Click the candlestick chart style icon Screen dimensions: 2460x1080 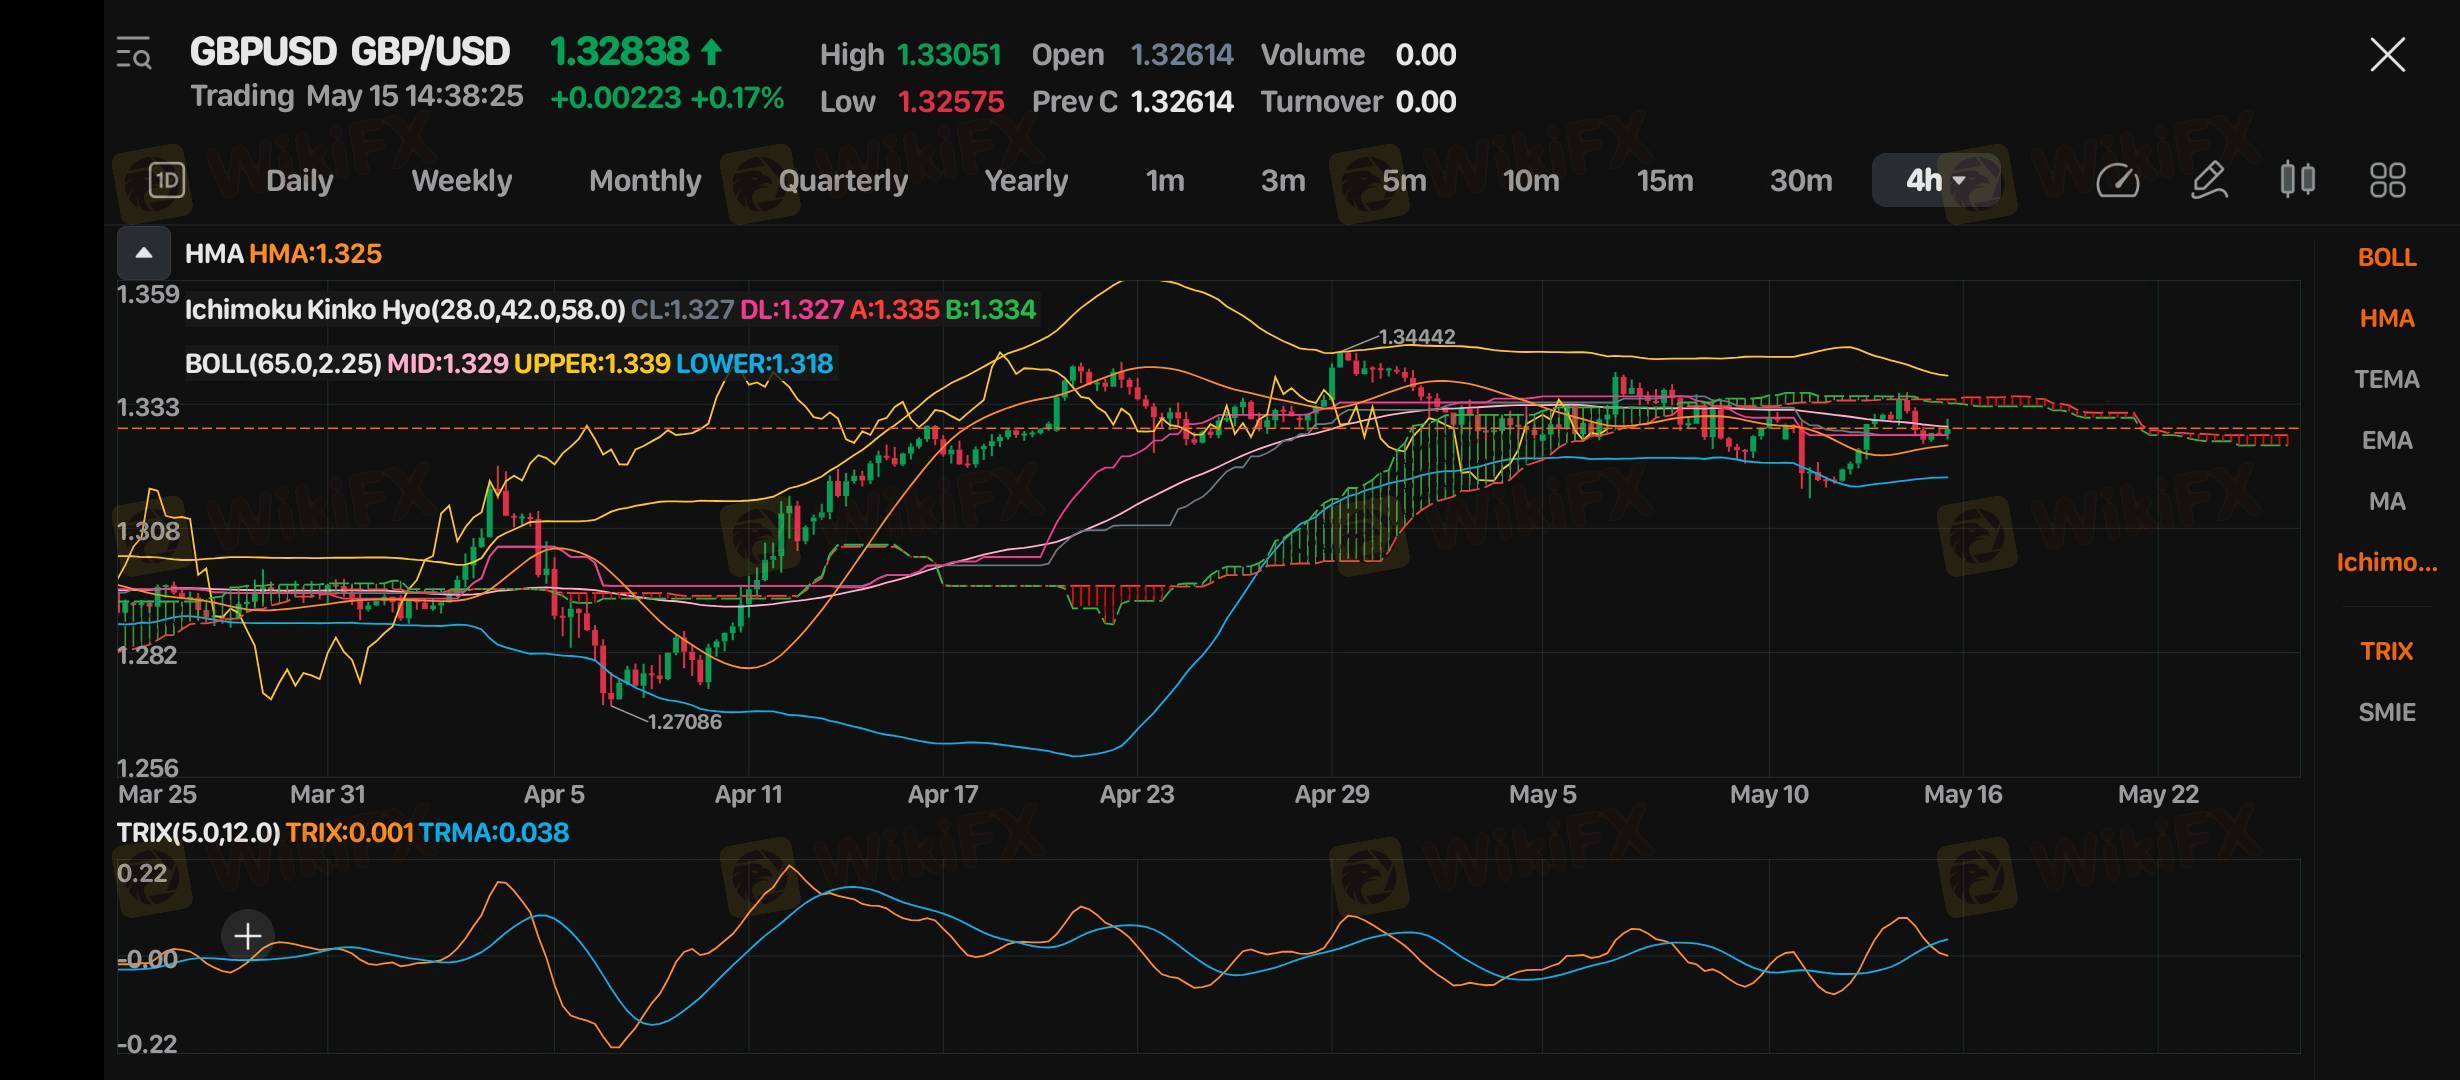coord(2297,180)
